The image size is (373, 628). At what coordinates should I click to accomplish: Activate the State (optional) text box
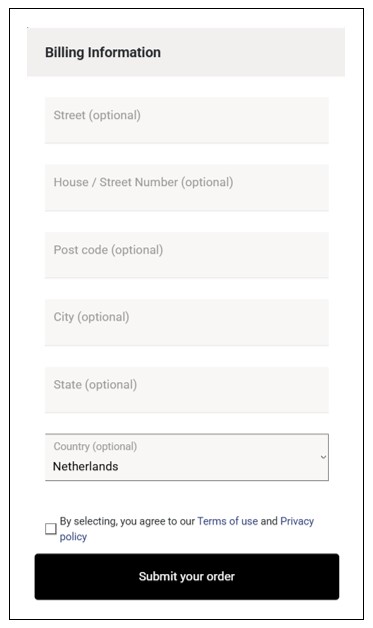[187, 390]
